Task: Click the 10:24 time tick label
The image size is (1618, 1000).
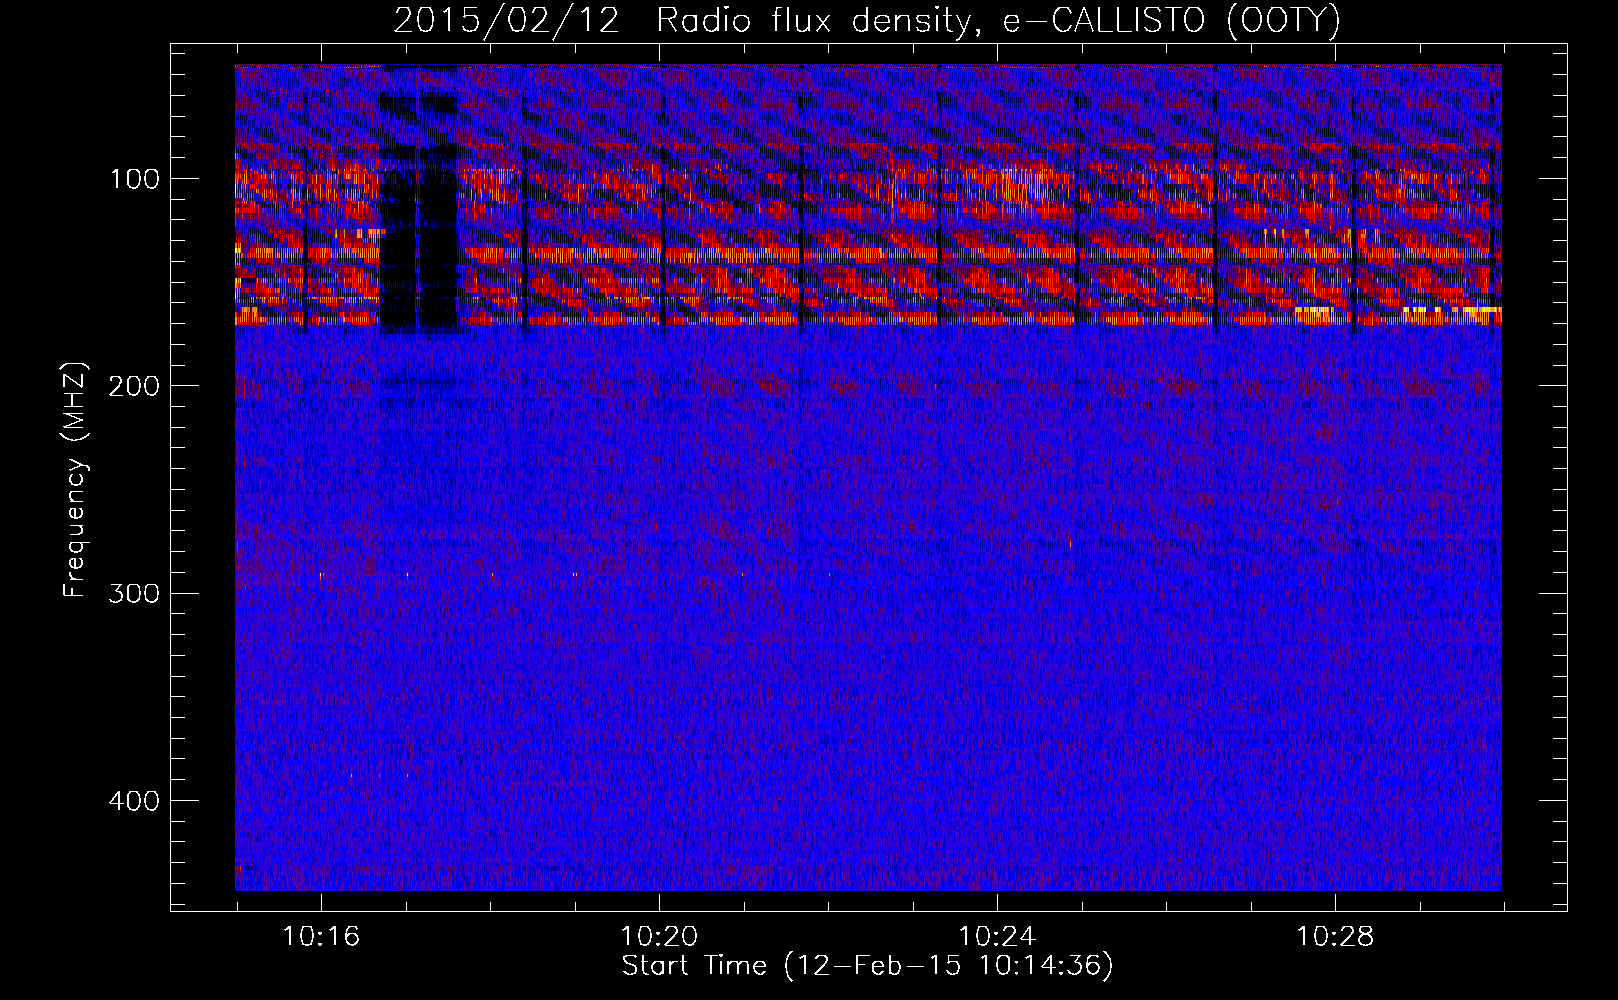Action: (997, 937)
